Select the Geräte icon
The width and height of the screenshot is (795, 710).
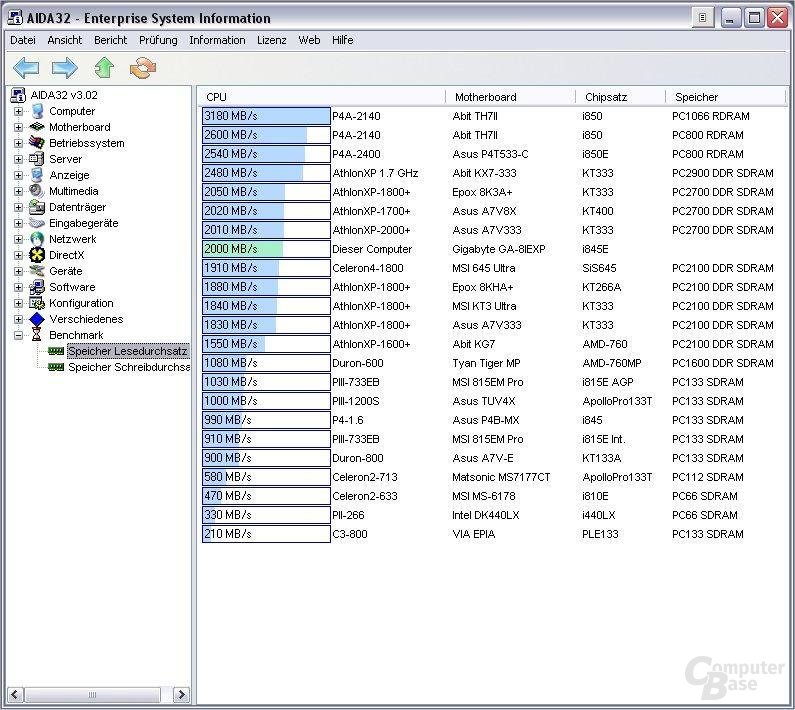point(37,271)
